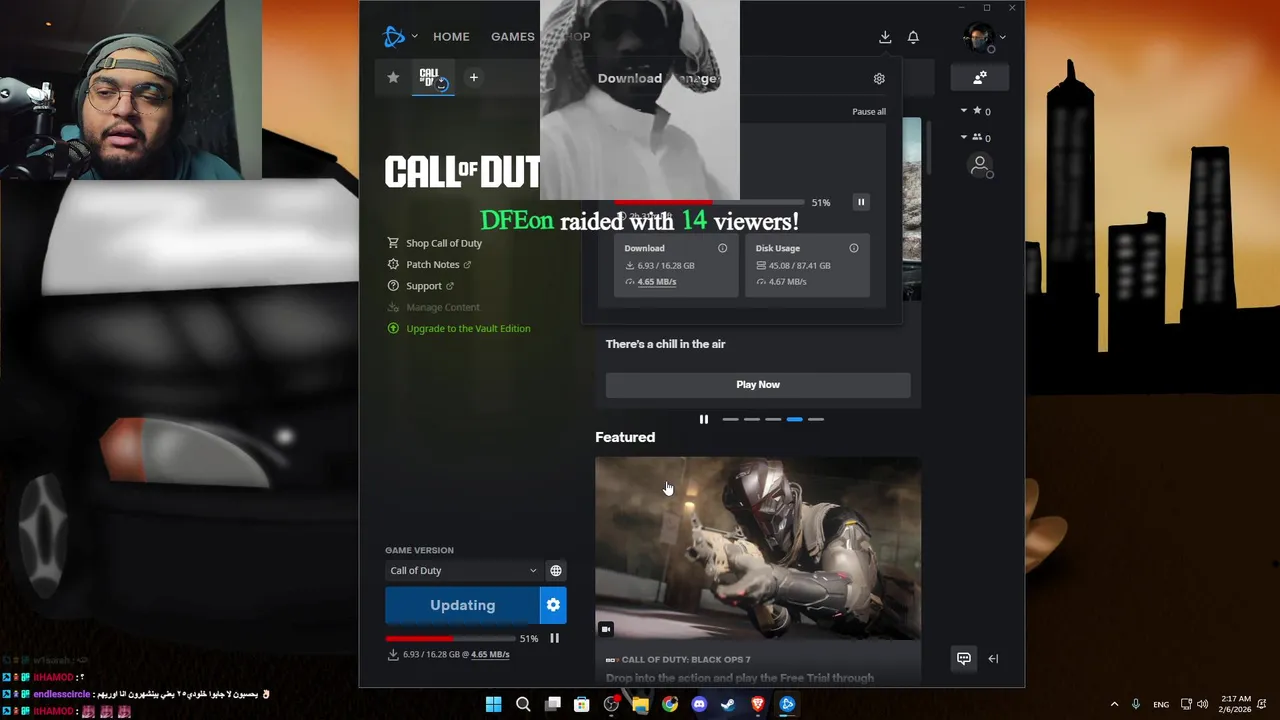
Task: Open the volume tray icon
Action: click(1202, 704)
